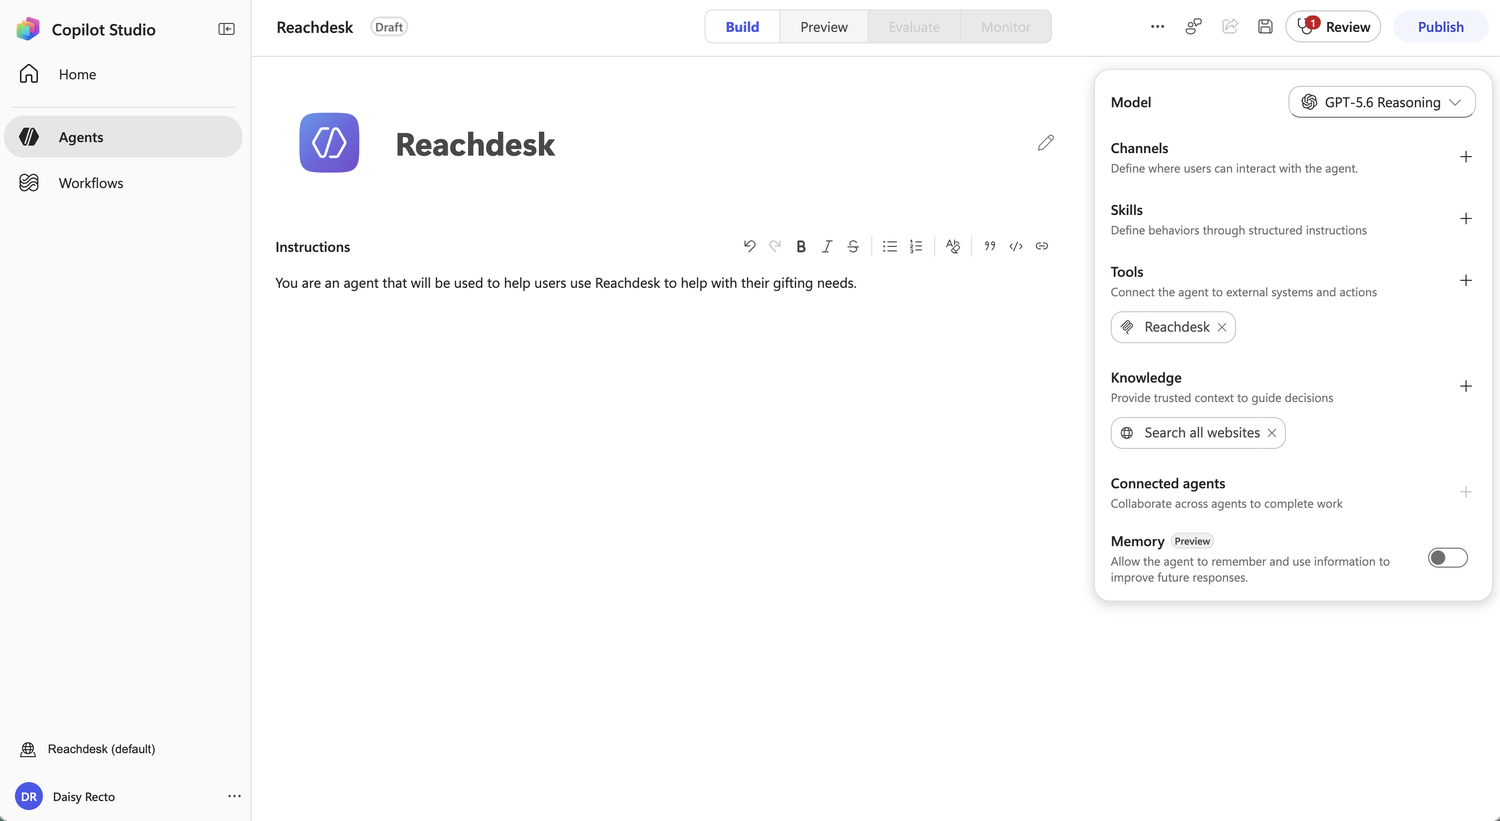Apply italic formatting to instructions

(827, 246)
